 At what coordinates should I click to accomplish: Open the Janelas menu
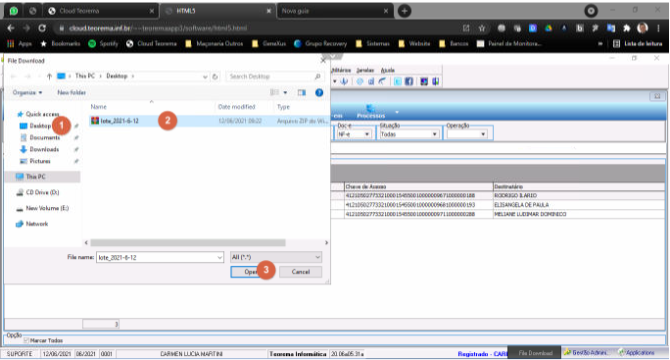click(x=365, y=70)
